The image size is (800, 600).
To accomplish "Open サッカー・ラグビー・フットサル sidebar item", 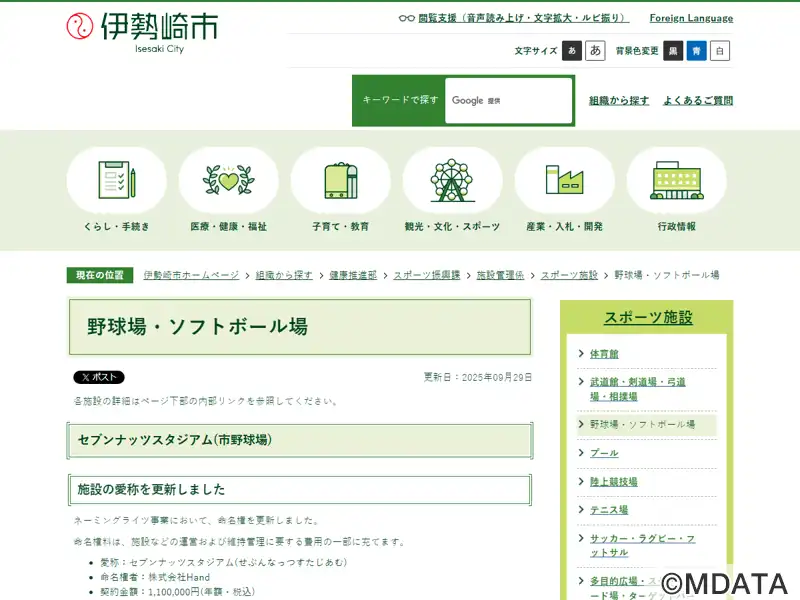I will coord(642,545).
